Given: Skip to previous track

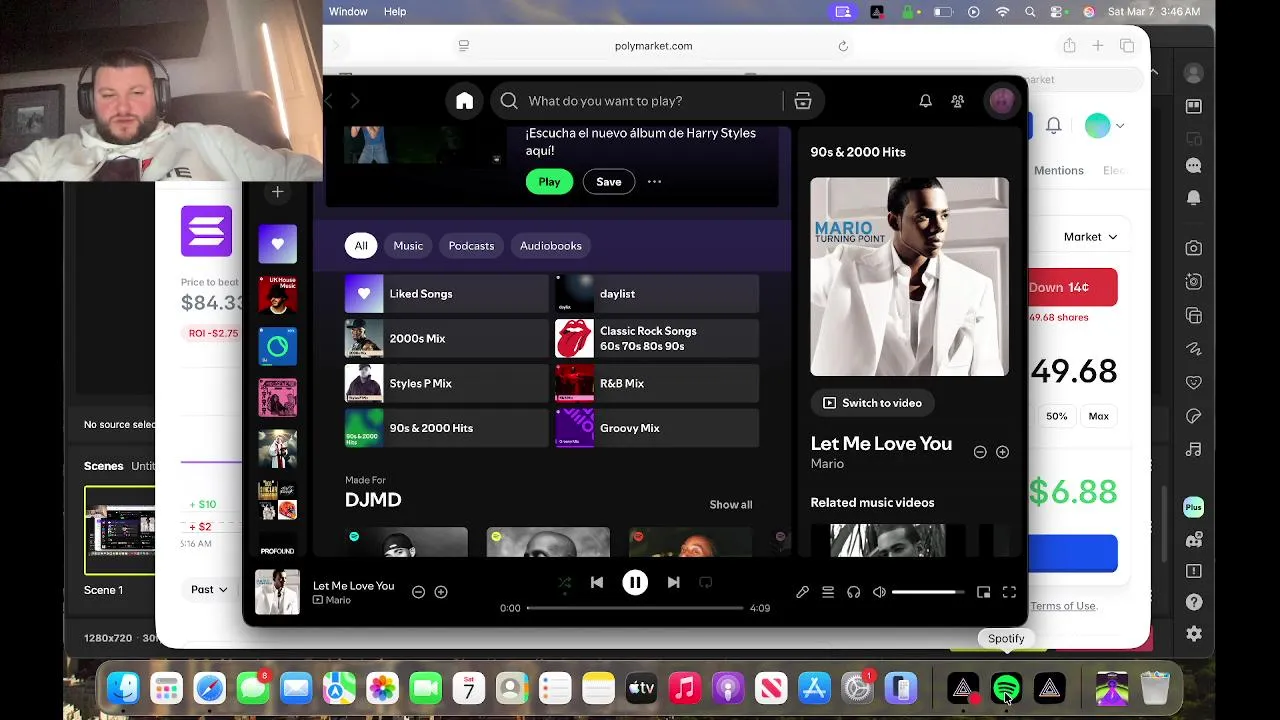Looking at the screenshot, I should tap(597, 582).
